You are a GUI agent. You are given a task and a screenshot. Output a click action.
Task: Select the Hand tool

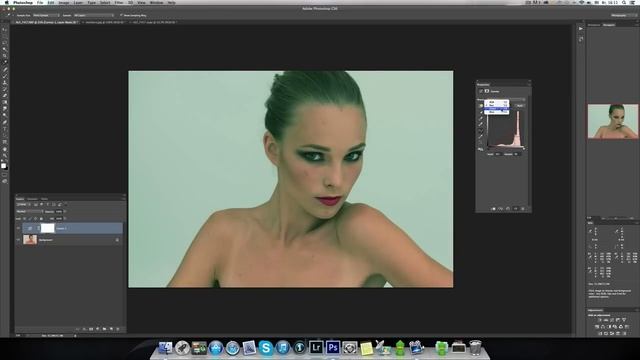click(x=4, y=149)
